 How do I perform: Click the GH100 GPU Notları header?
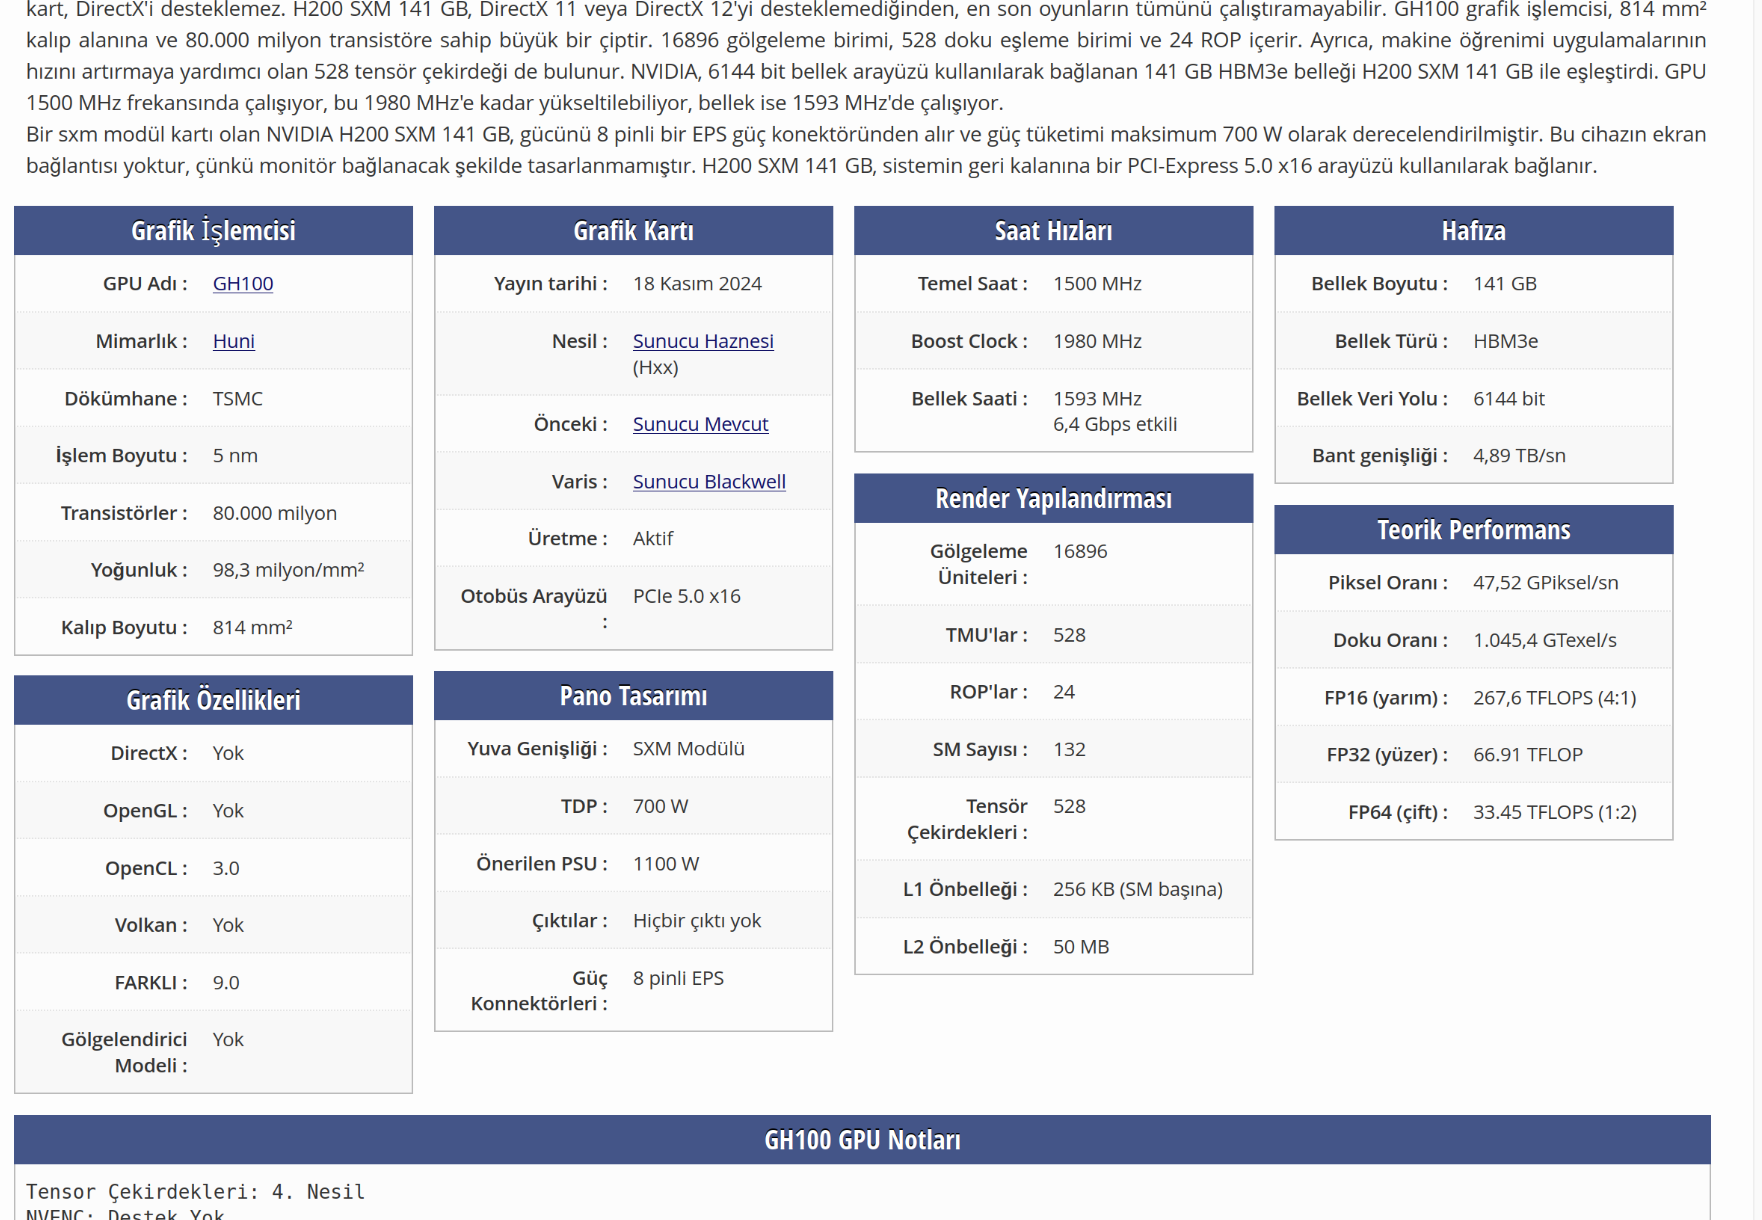pos(862,1140)
